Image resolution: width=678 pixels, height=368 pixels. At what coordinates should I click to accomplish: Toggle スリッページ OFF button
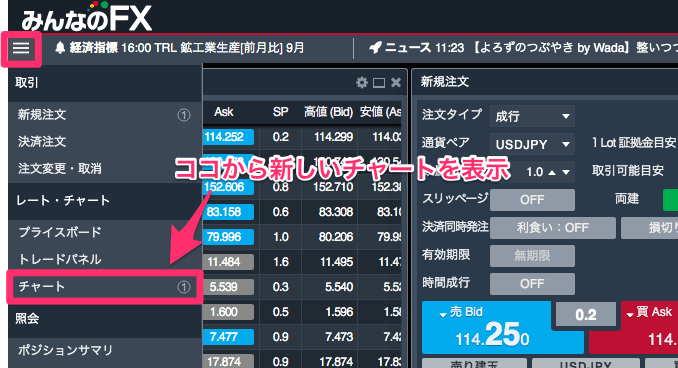click(x=532, y=200)
